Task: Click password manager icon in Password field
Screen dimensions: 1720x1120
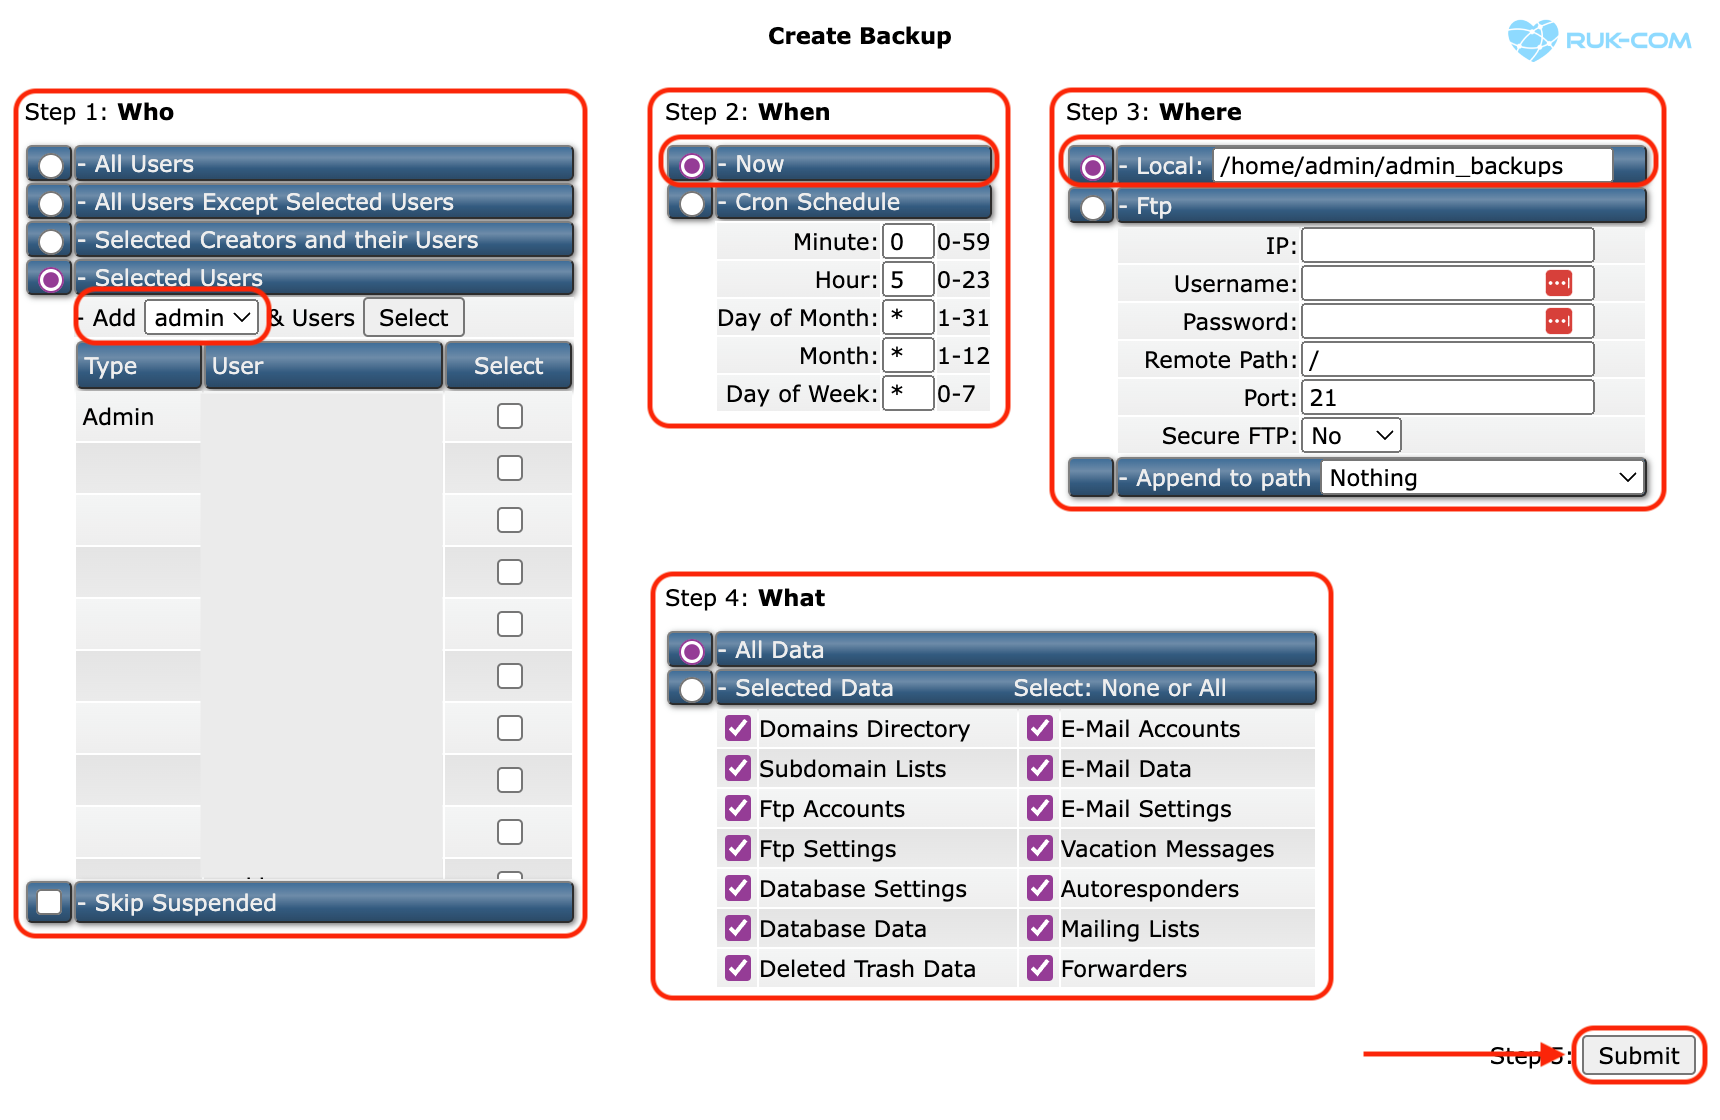Action: (1558, 321)
